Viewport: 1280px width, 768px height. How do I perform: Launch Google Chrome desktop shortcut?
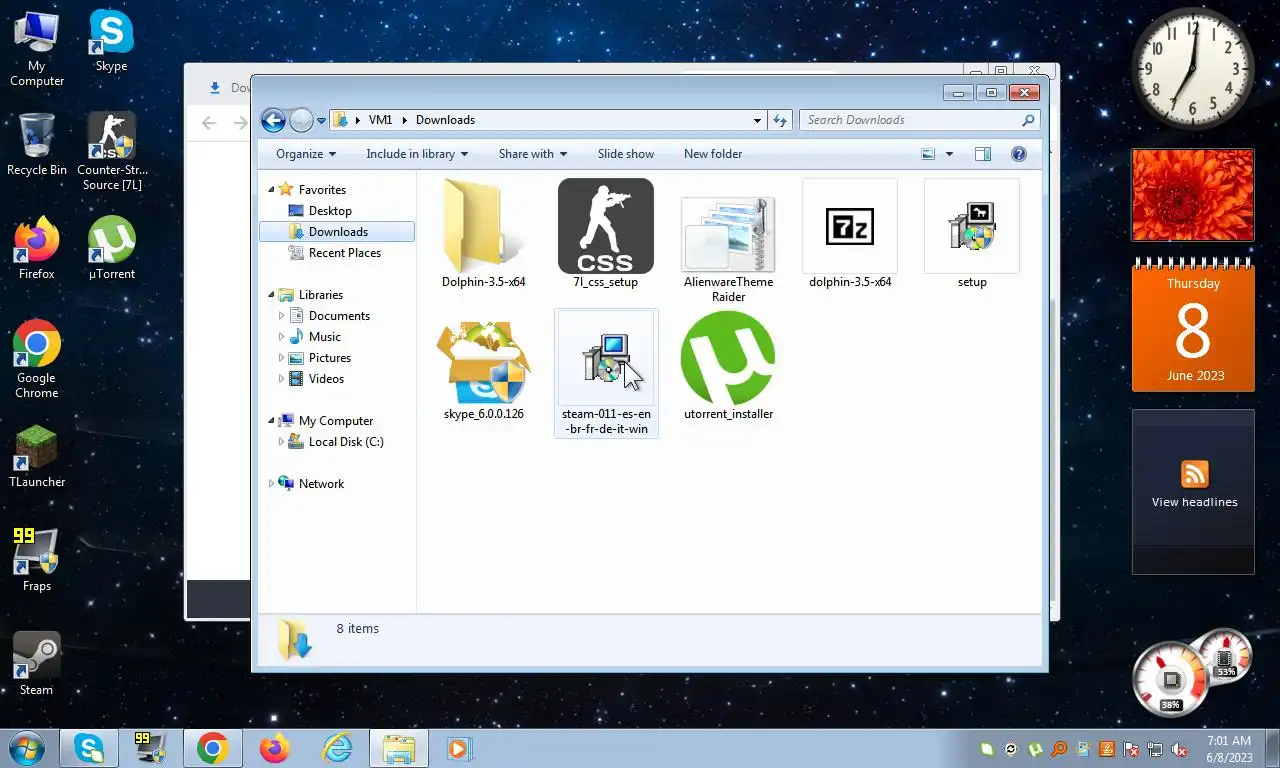(37, 360)
